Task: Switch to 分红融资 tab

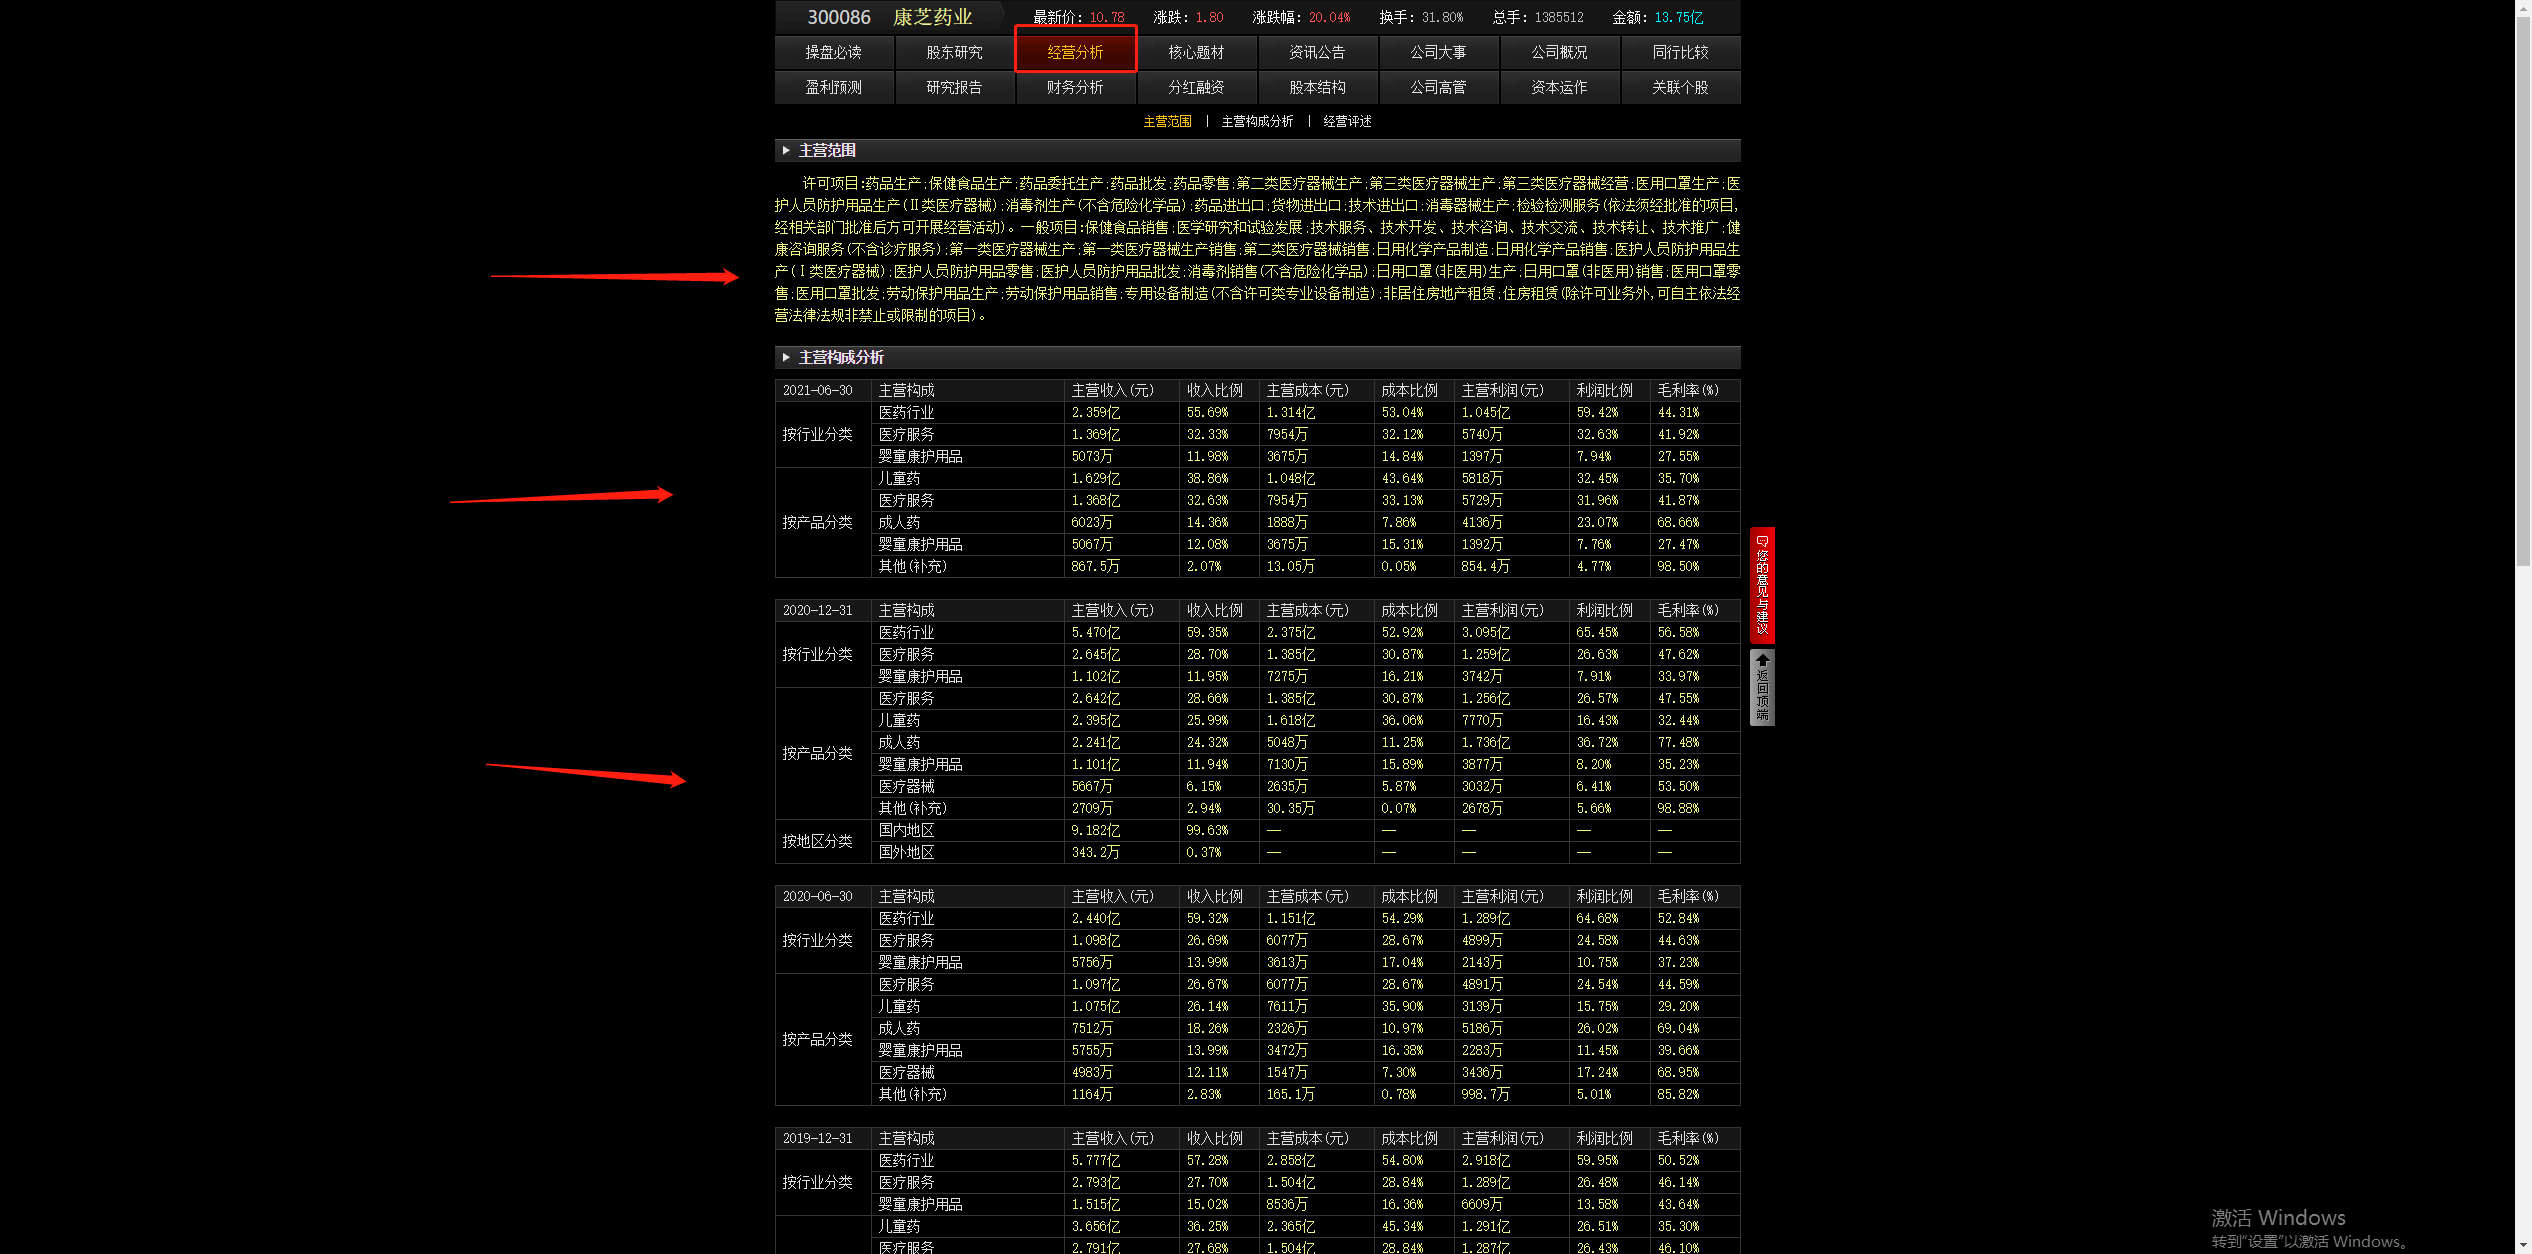Action: [x=1196, y=87]
